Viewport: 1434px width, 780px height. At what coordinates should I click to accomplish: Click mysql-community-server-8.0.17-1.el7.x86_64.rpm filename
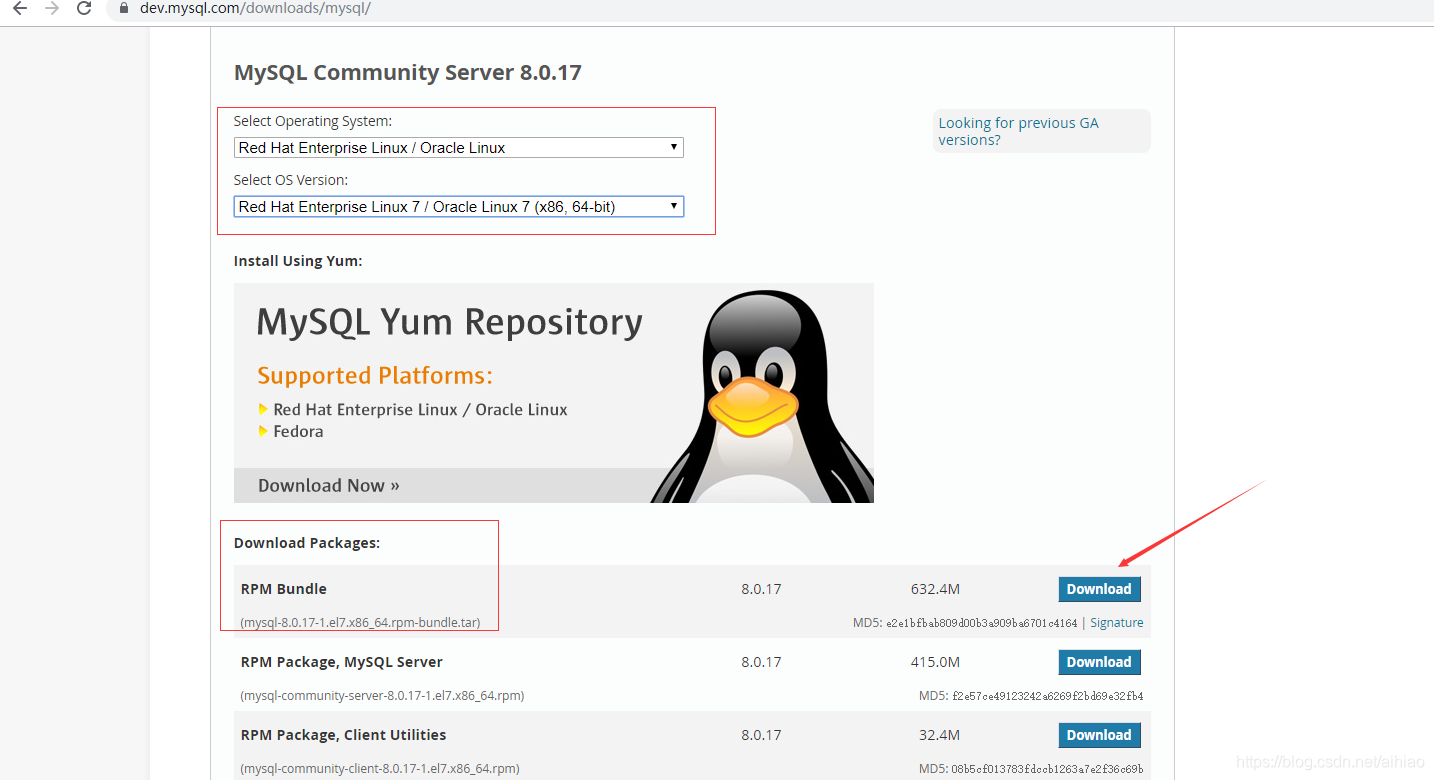coord(382,696)
